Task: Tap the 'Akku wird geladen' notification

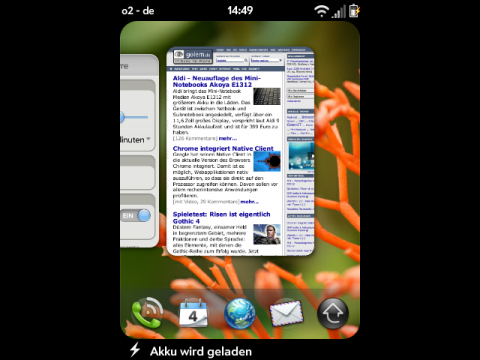Action: click(201, 351)
